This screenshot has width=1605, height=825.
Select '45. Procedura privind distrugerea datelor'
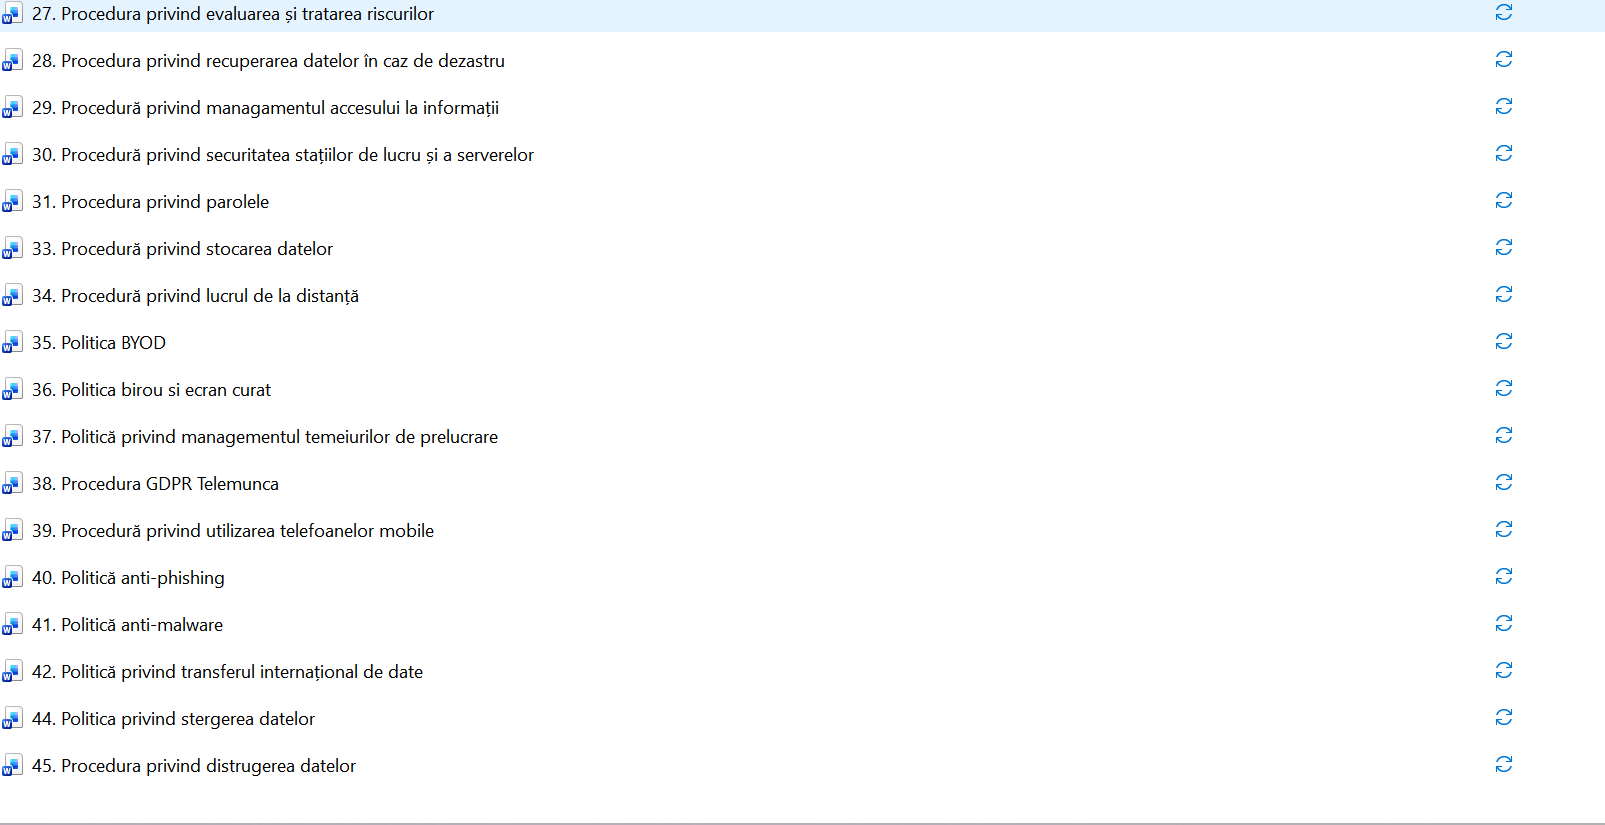point(194,766)
